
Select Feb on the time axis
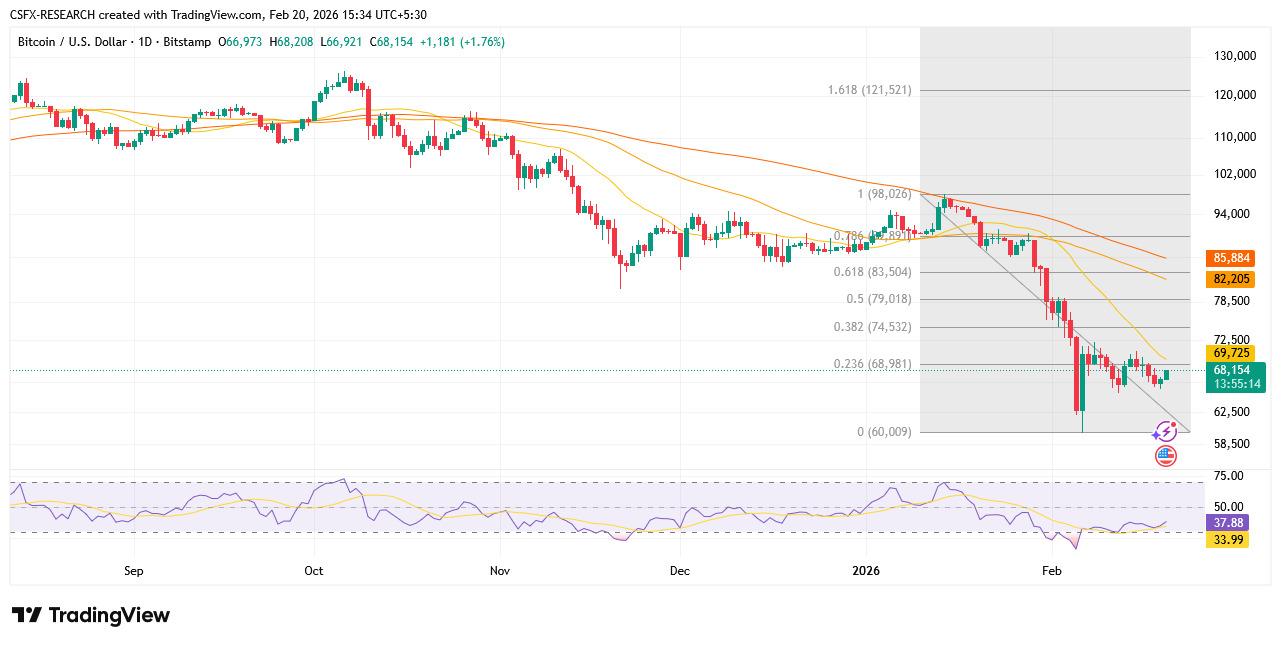point(1051,571)
